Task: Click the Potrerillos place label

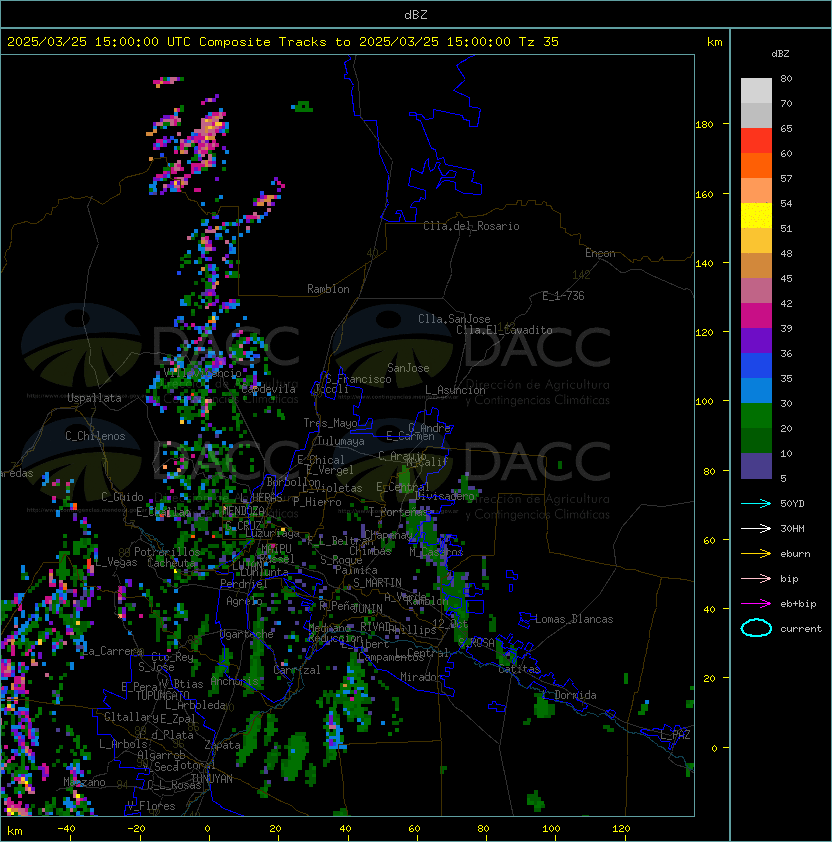Action: click(x=167, y=552)
